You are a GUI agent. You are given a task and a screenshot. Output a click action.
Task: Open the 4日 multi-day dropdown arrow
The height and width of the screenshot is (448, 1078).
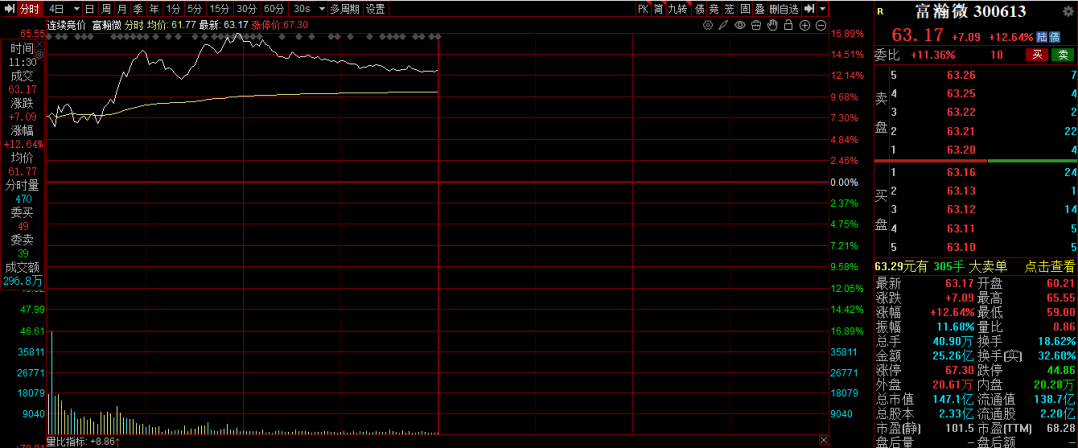click(x=74, y=8)
